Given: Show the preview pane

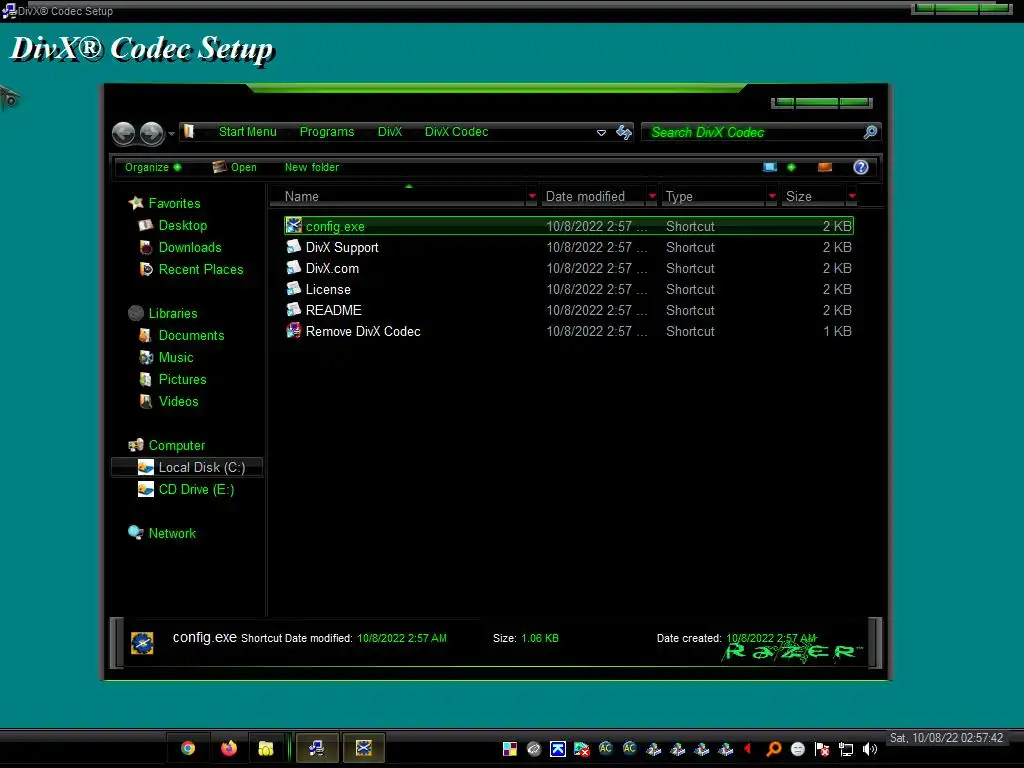Looking at the screenshot, I should click(x=825, y=167).
